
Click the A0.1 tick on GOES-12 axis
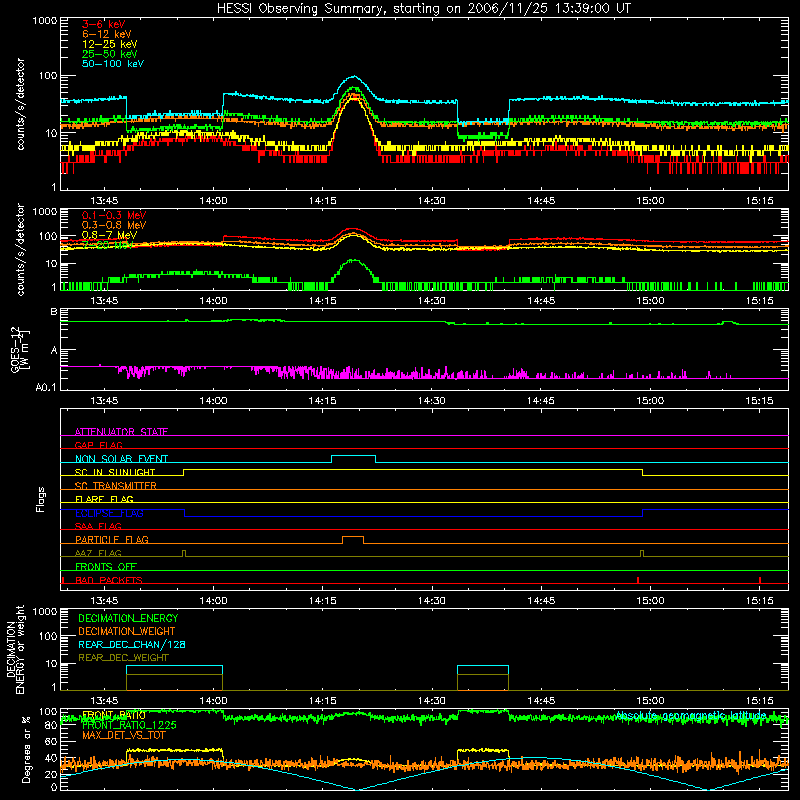pyautogui.click(x=45, y=387)
